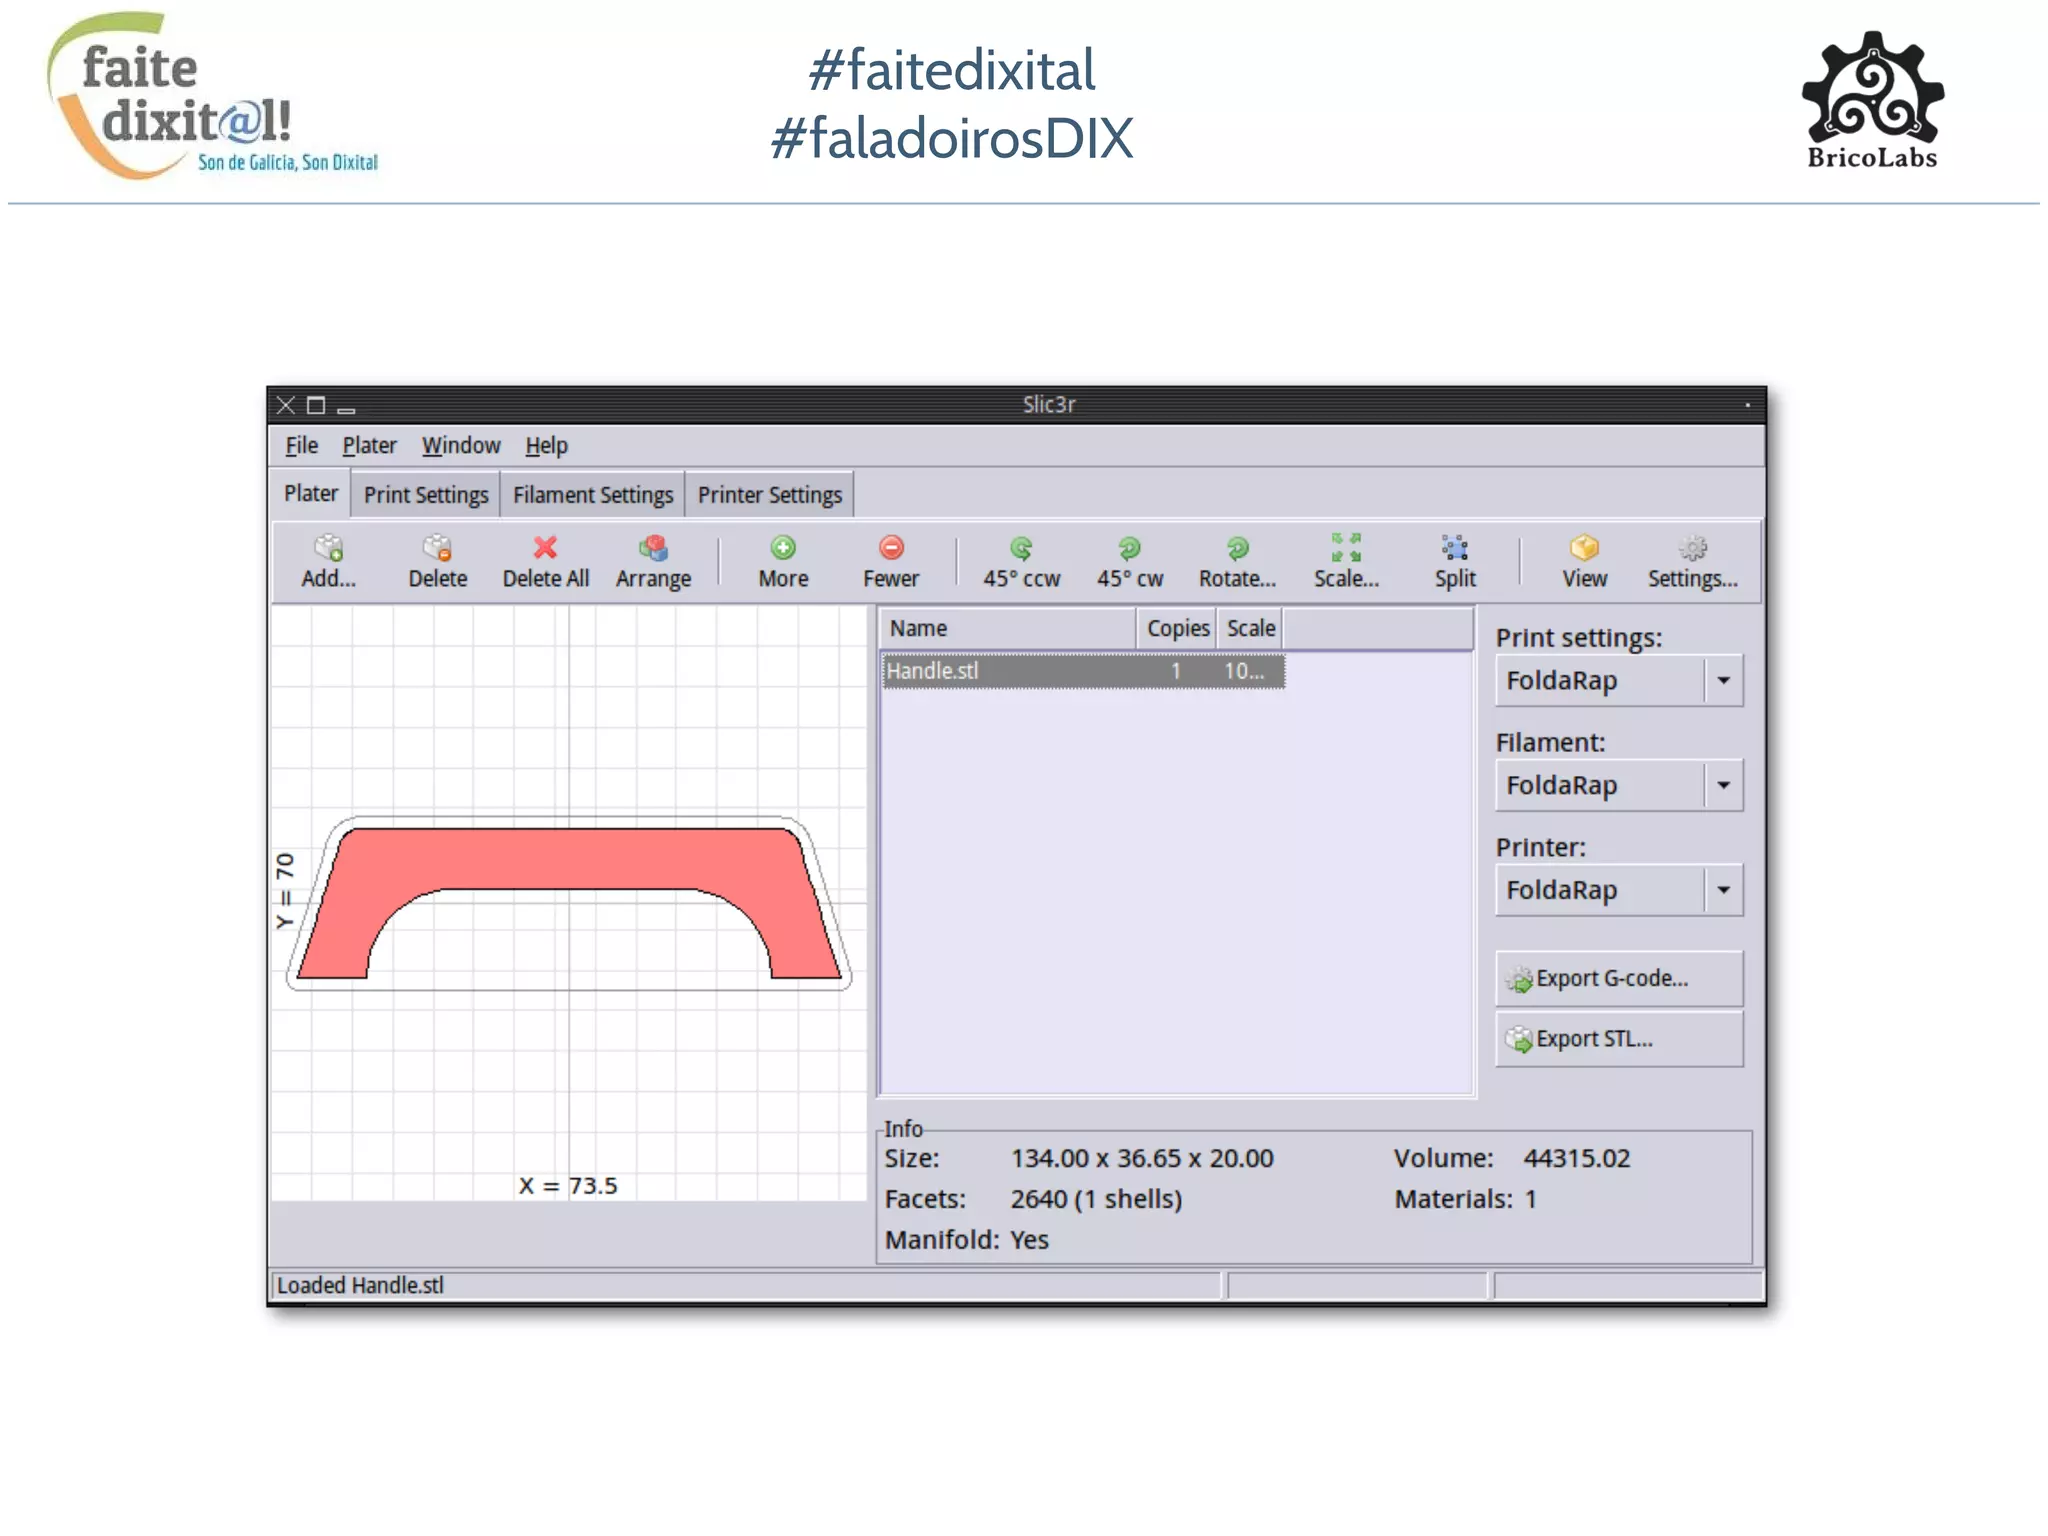Click the Export G-code button
Image resolution: width=2048 pixels, height=1536 pixels.
tap(1618, 979)
